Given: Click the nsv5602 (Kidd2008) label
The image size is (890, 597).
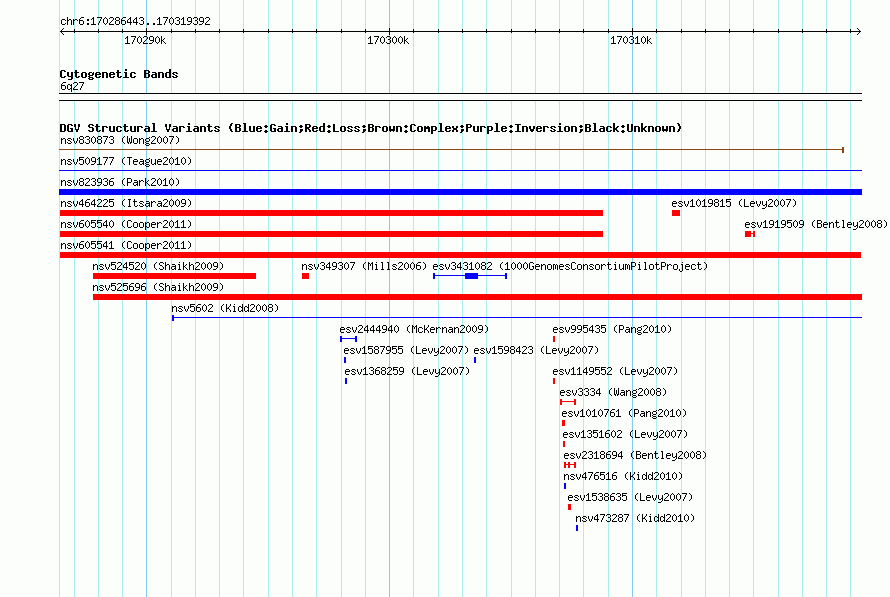Looking at the screenshot, I should pyautogui.click(x=225, y=308).
